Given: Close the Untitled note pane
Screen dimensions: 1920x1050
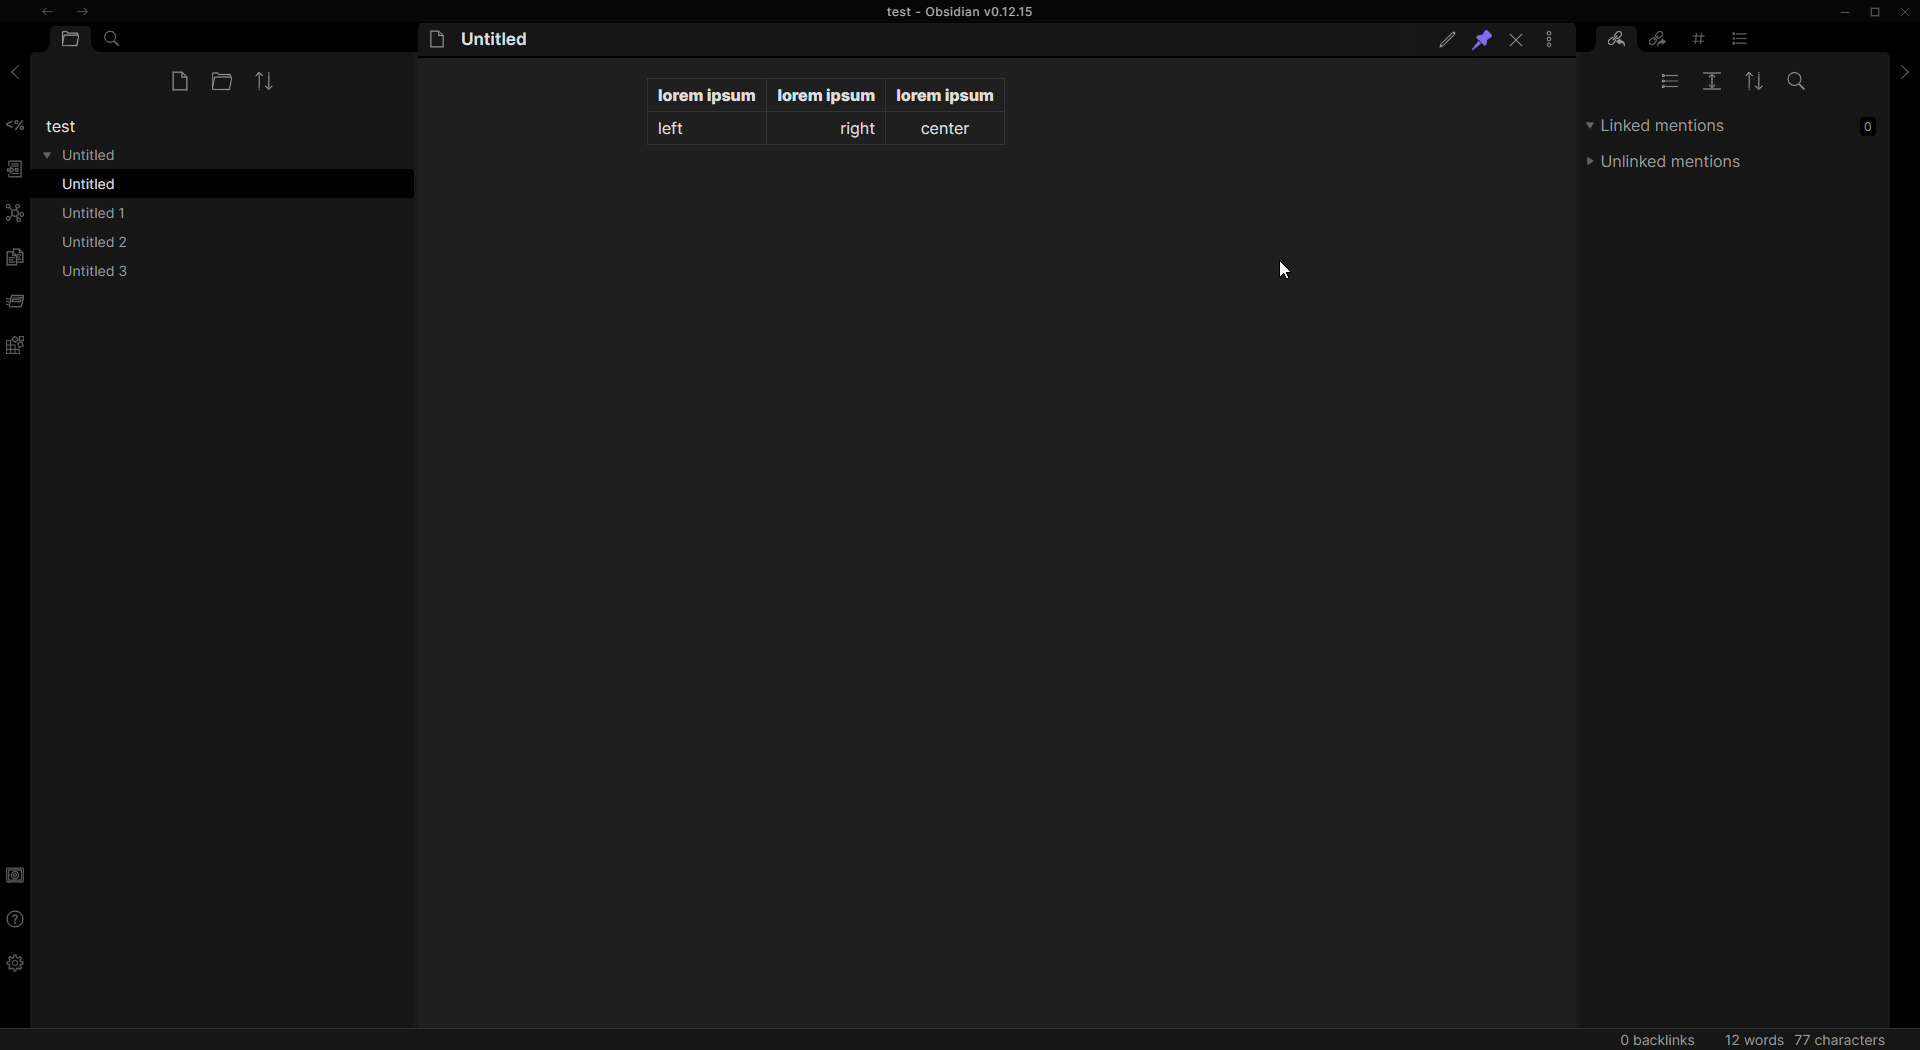Looking at the screenshot, I should coord(1517,40).
